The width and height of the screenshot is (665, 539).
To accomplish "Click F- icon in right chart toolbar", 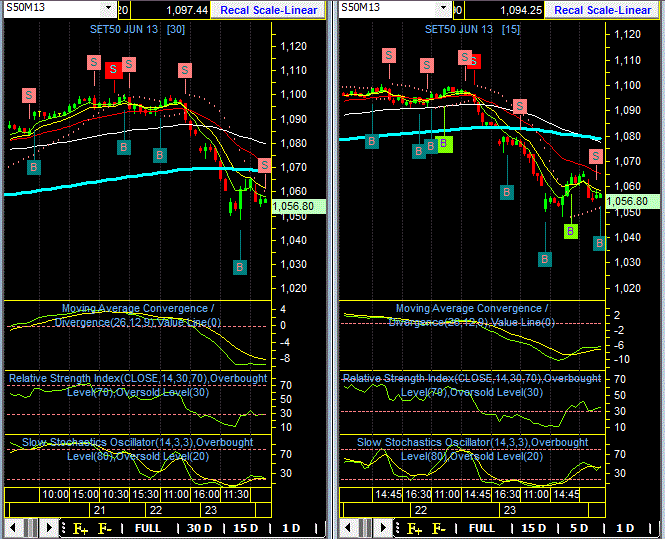I will [439, 528].
